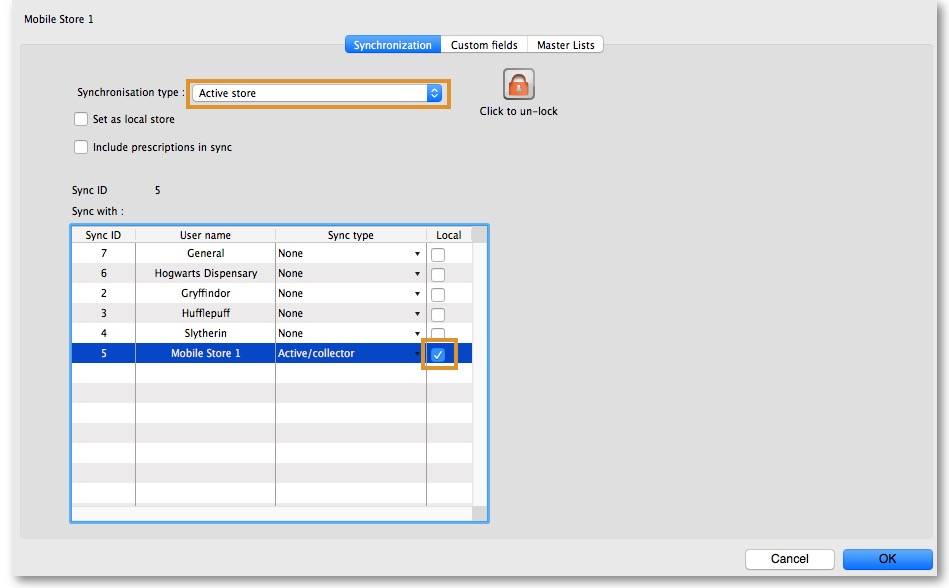Switch to the Custom fields tab
Screen dimensions: 949x588
484,45
